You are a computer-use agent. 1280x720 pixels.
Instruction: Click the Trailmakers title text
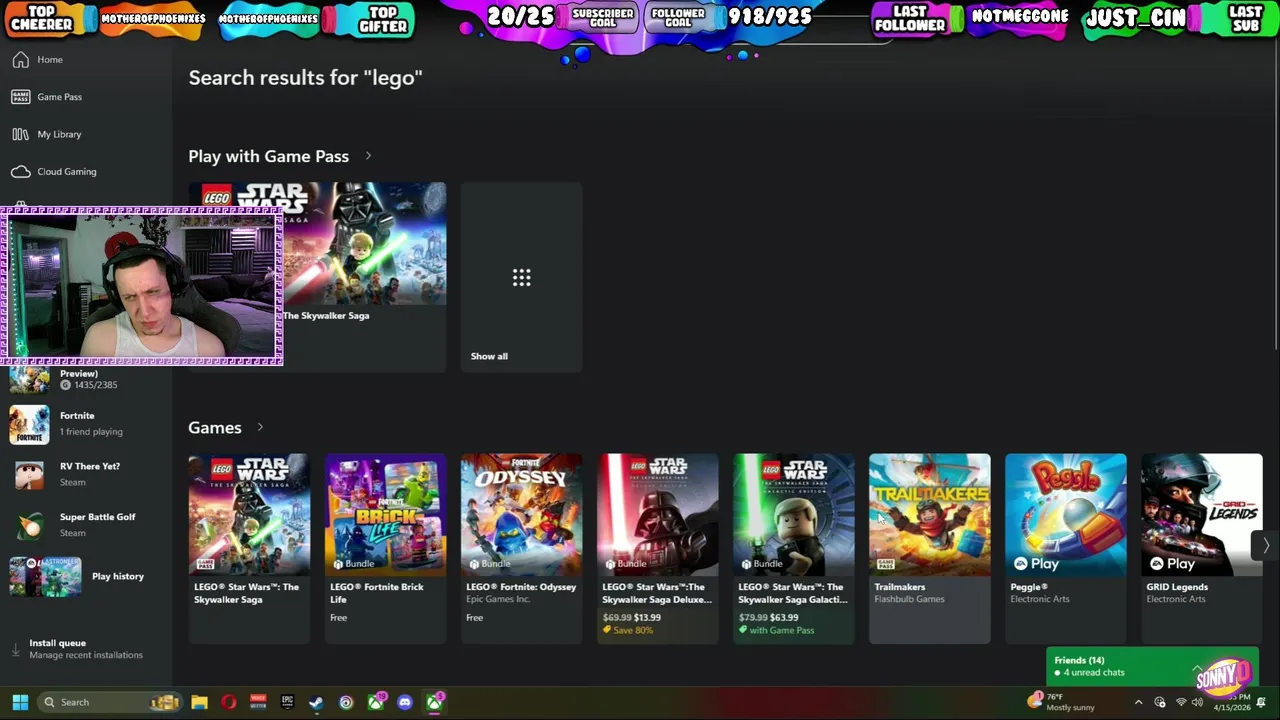coord(900,587)
